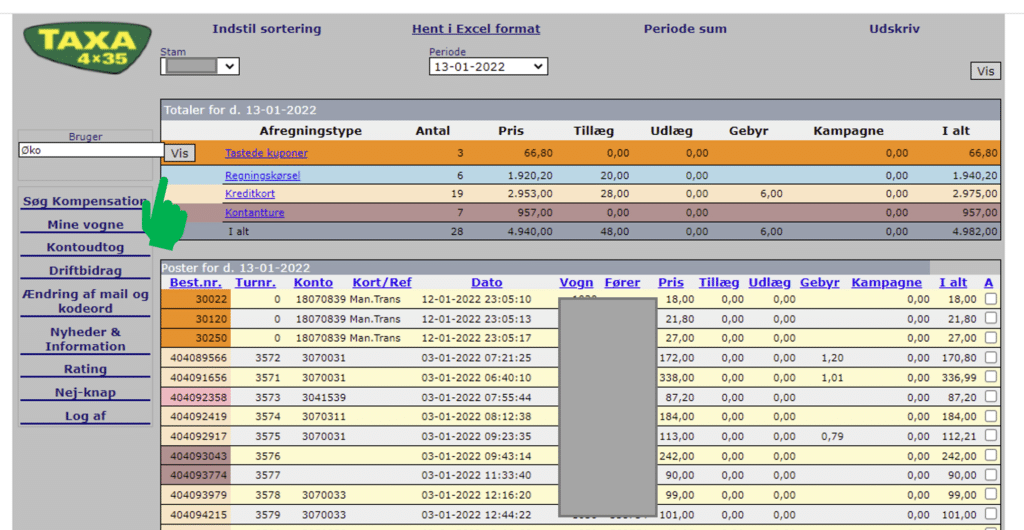Tick checkbox for order 404089566

click(x=991, y=357)
